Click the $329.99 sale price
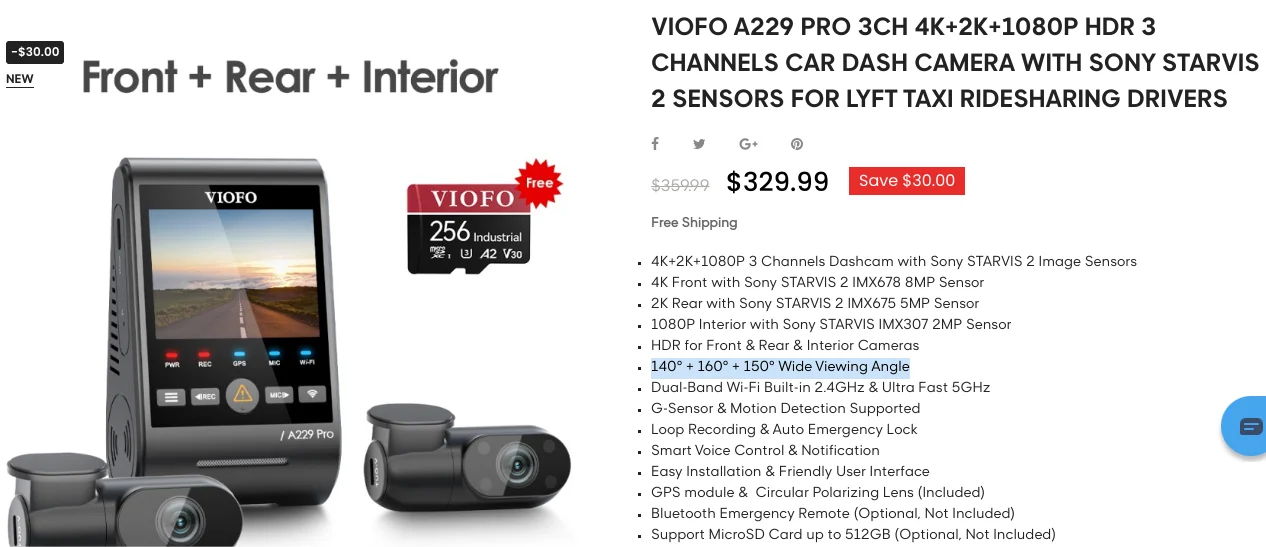This screenshot has height=547, width=1266. coord(777,182)
